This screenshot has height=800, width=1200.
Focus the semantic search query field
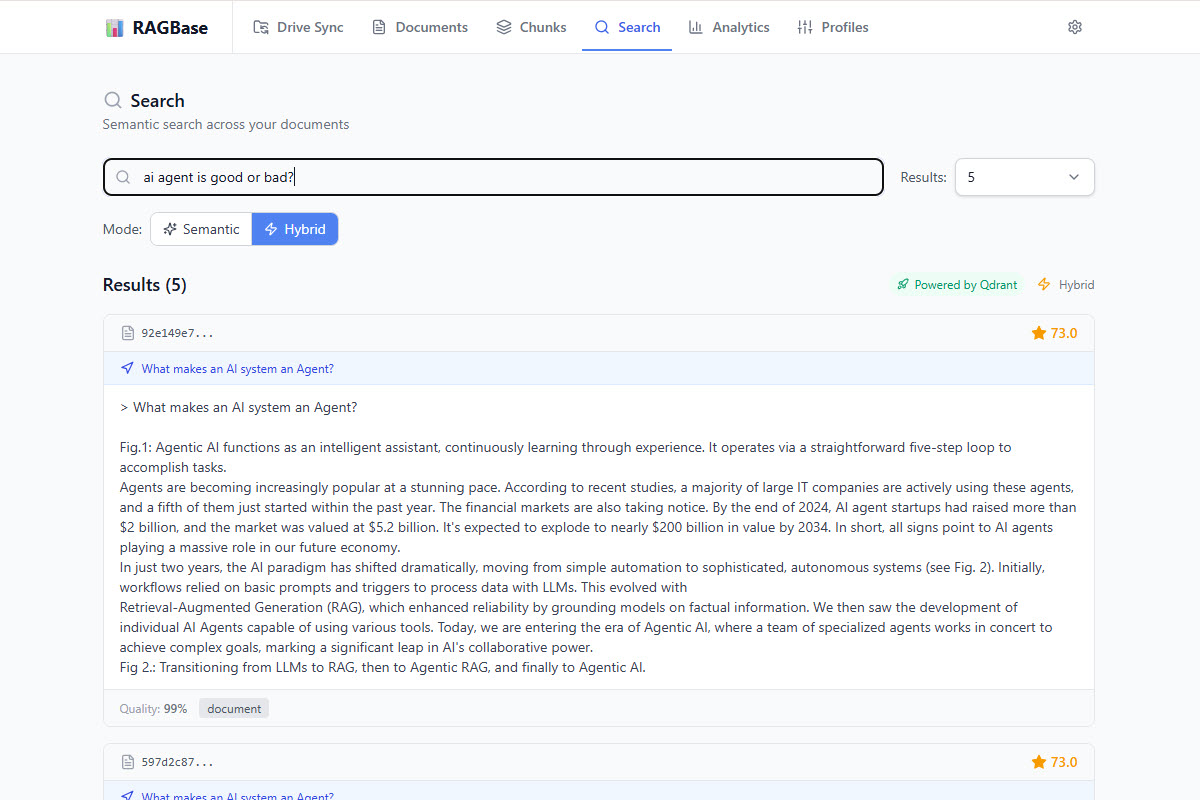point(493,177)
